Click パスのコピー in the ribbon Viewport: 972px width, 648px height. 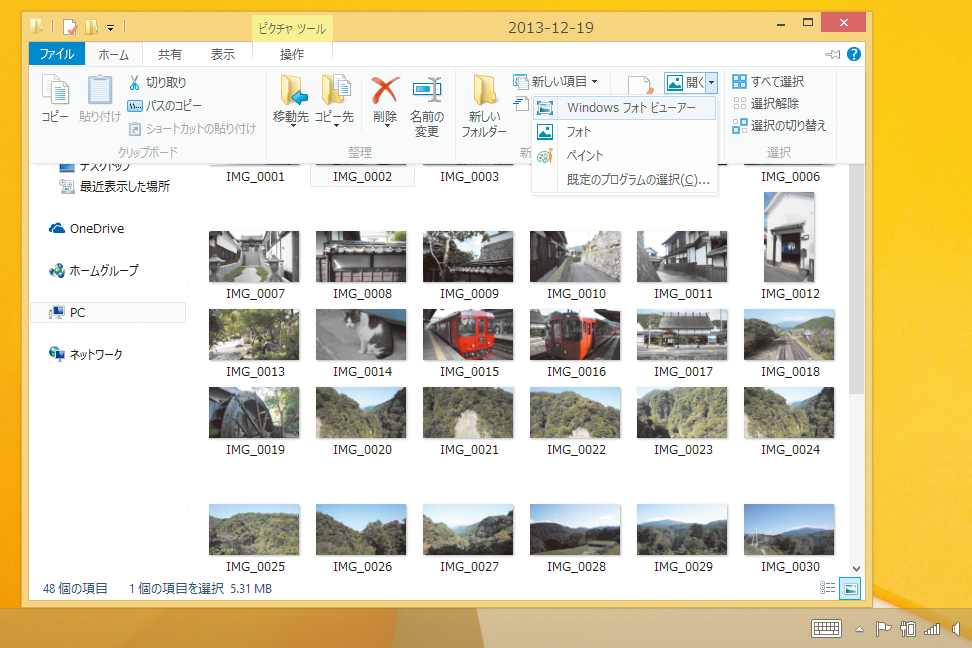point(165,106)
